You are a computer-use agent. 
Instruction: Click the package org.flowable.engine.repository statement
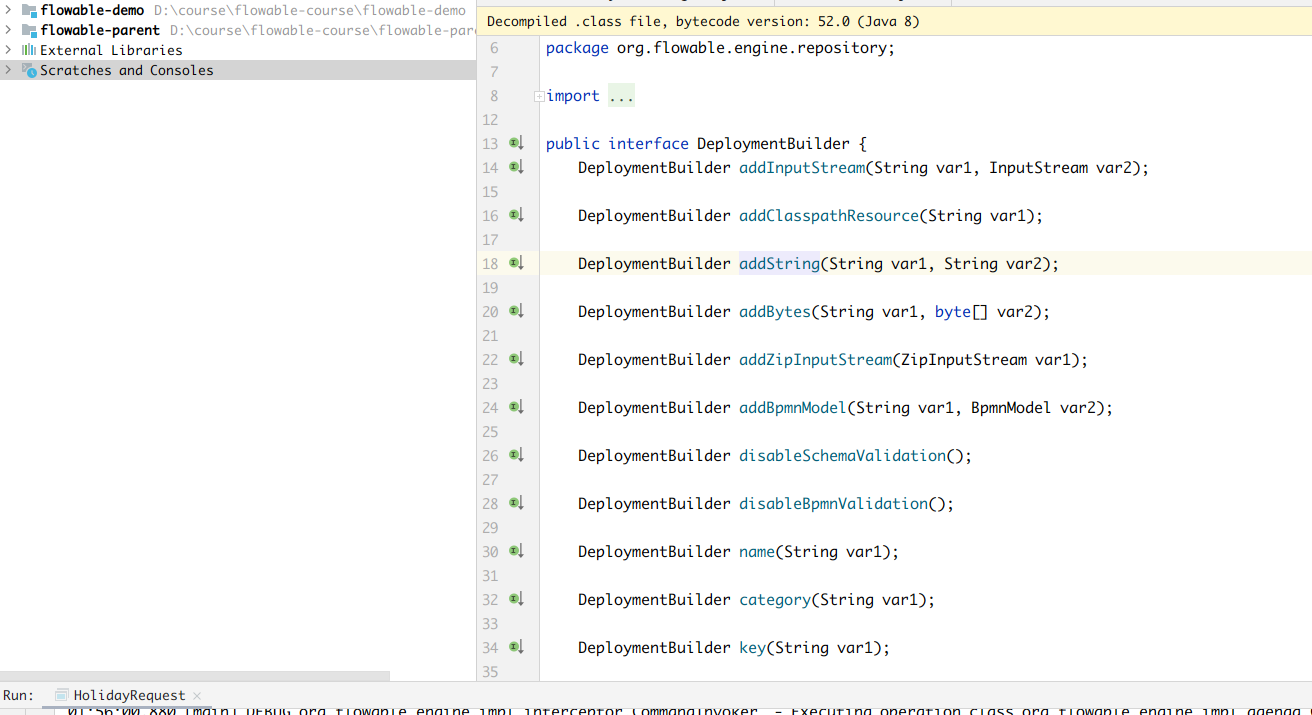pyautogui.click(x=720, y=48)
